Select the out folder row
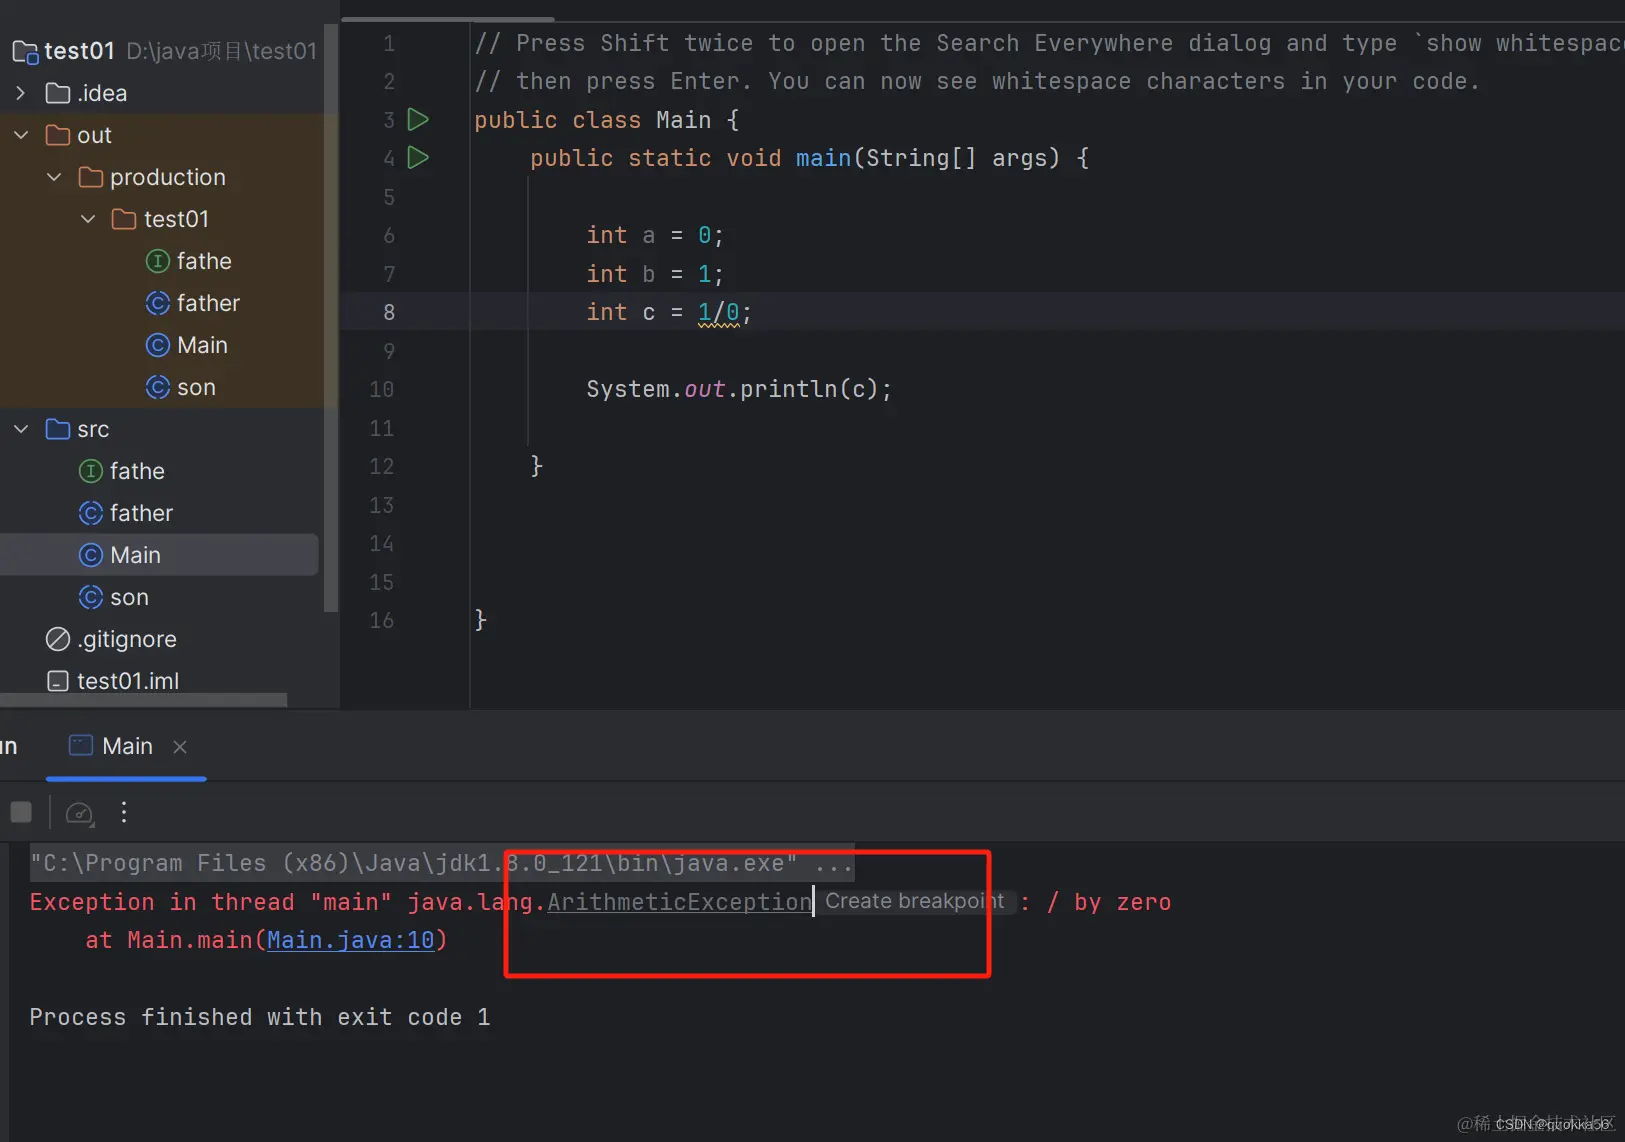 coord(162,135)
